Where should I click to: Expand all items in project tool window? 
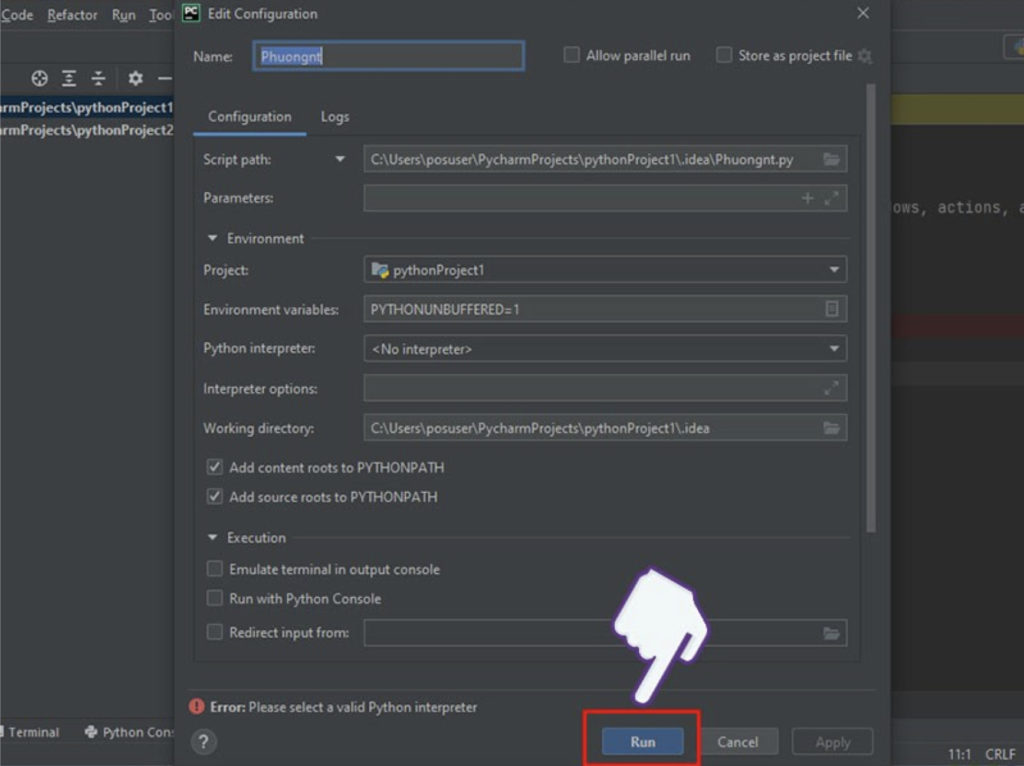[x=69, y=78]
